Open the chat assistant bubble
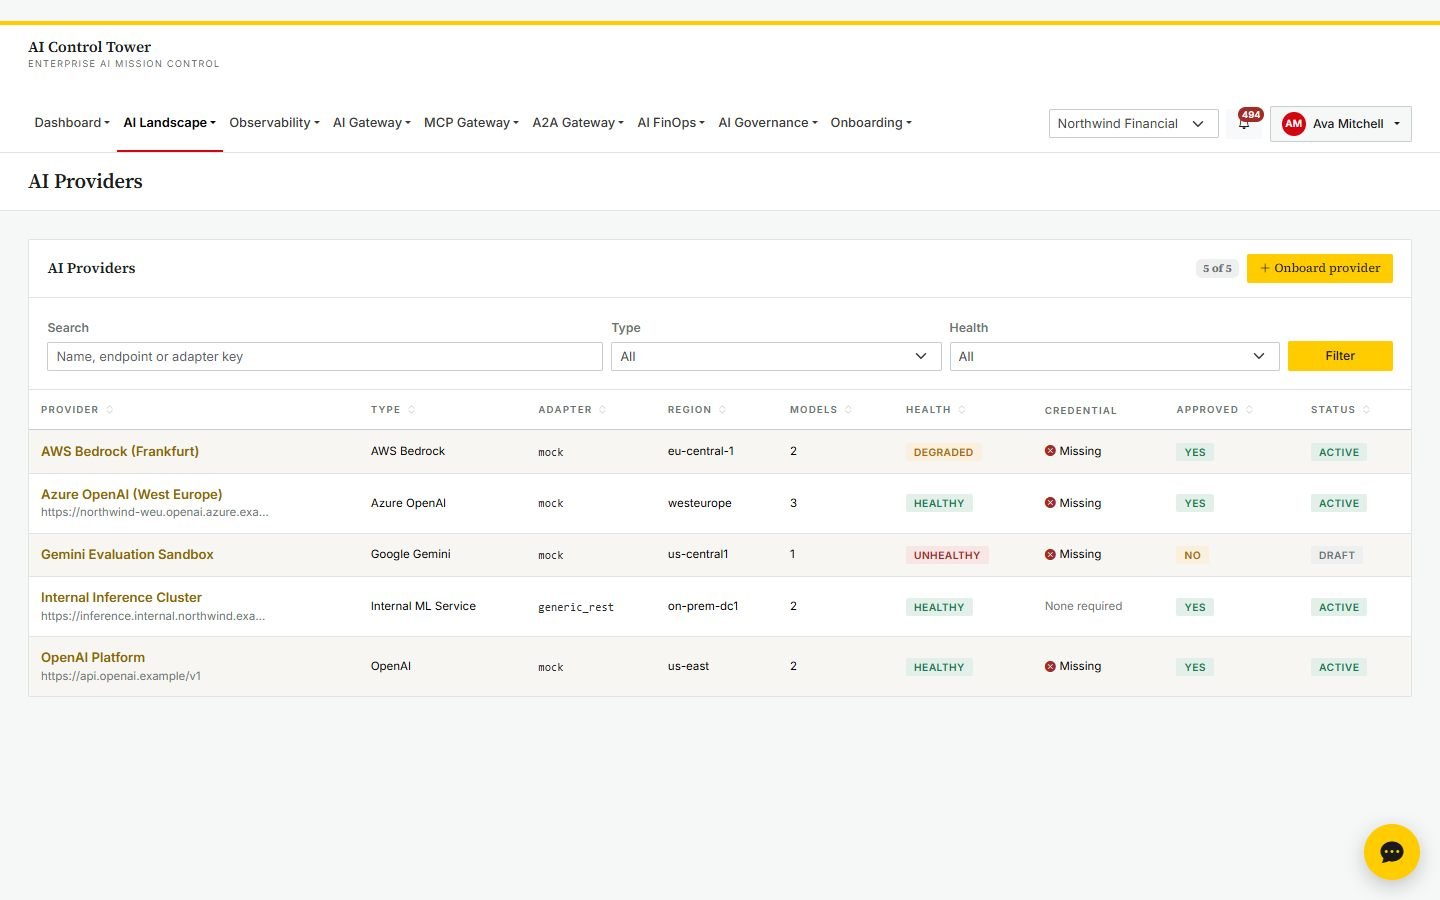This screenshot has width=1440, height=900. pos(1391,851)
